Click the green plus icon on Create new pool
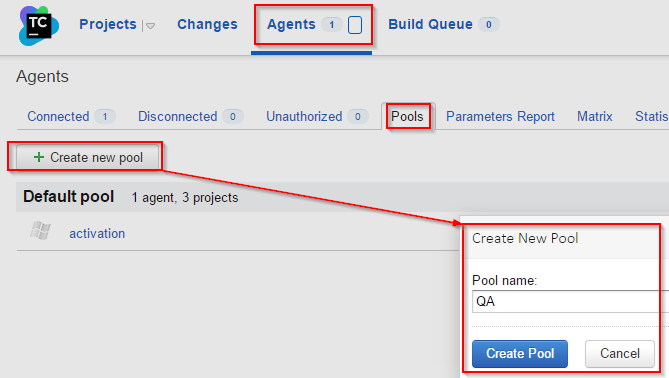The image size is (669, 378). pos(39,157)
